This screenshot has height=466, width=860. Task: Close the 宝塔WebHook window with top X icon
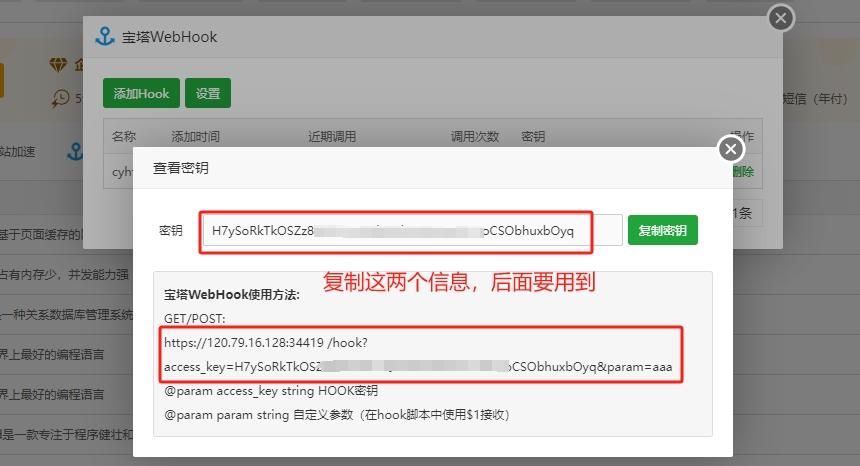click(x=781, y=18)
